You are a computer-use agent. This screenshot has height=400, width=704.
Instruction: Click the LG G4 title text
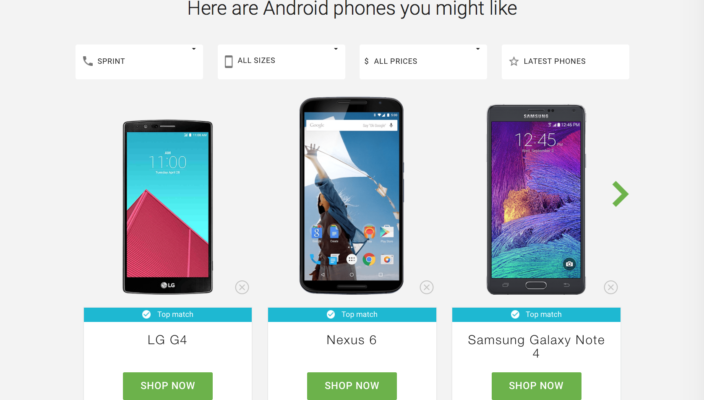tap(167, 340)
